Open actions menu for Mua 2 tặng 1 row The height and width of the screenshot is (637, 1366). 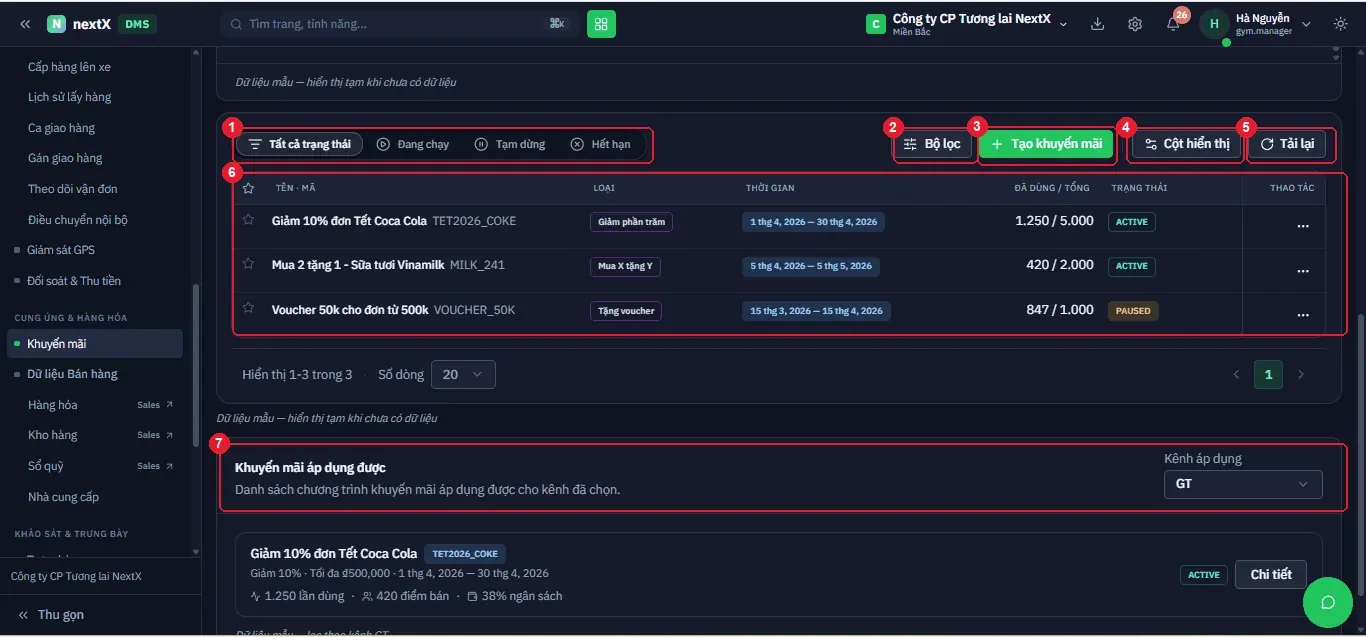click(x=1302, y=271)
